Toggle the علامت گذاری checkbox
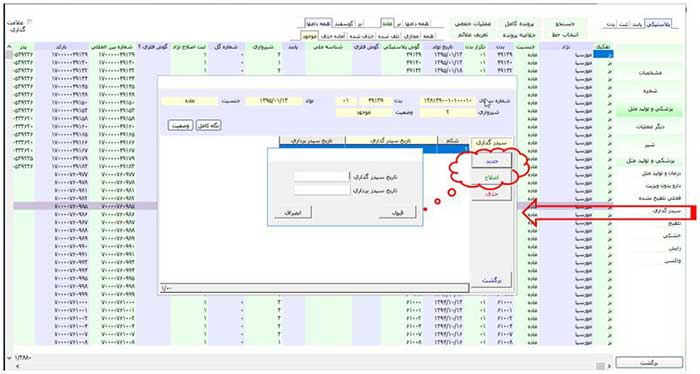This screenshot has height=374, width=700. click(x=30, y=21)
